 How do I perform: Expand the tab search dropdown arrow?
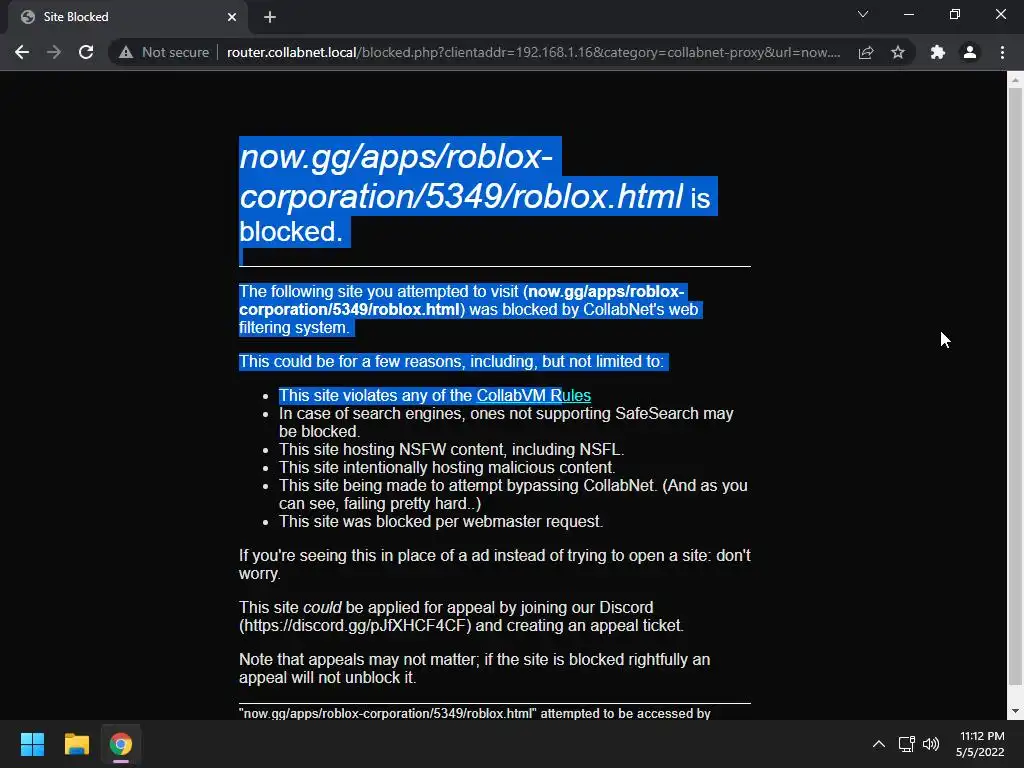click(x=863, y=14)
